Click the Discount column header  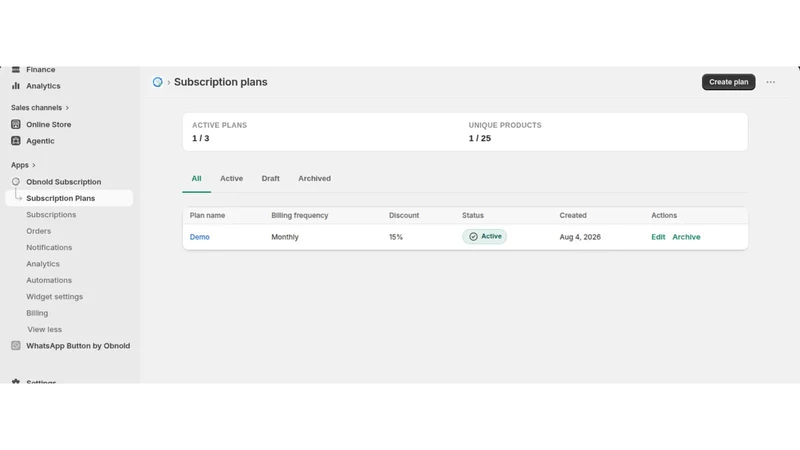pyautogui.click(x=404, y=216)
